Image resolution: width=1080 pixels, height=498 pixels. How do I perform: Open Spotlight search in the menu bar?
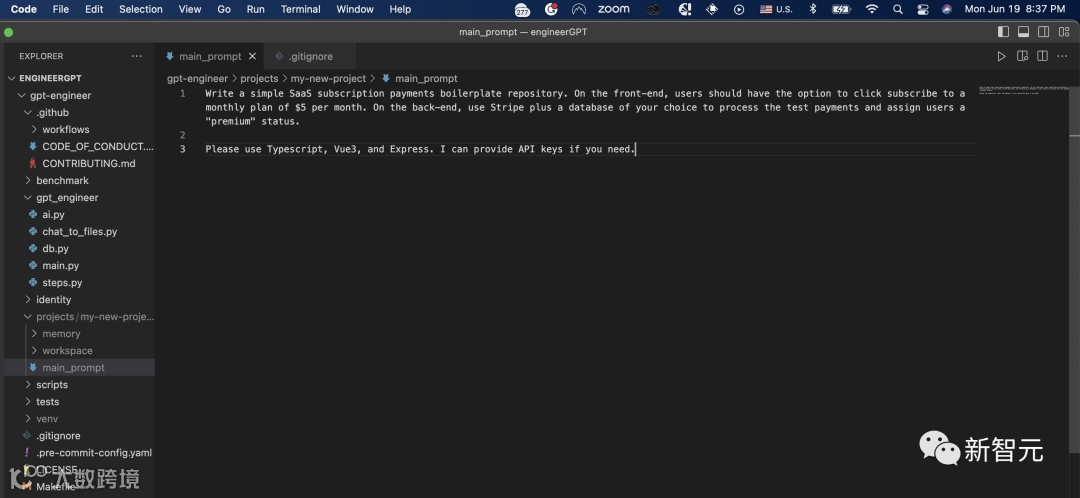897,9
